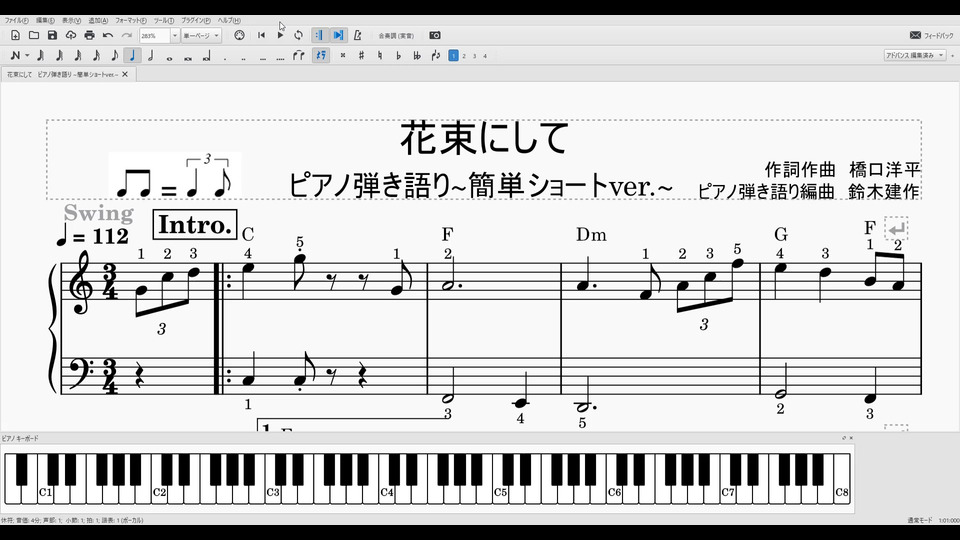Select the title text 花束にして in score
Screen dimensions: 960x540
click(484, 138)
